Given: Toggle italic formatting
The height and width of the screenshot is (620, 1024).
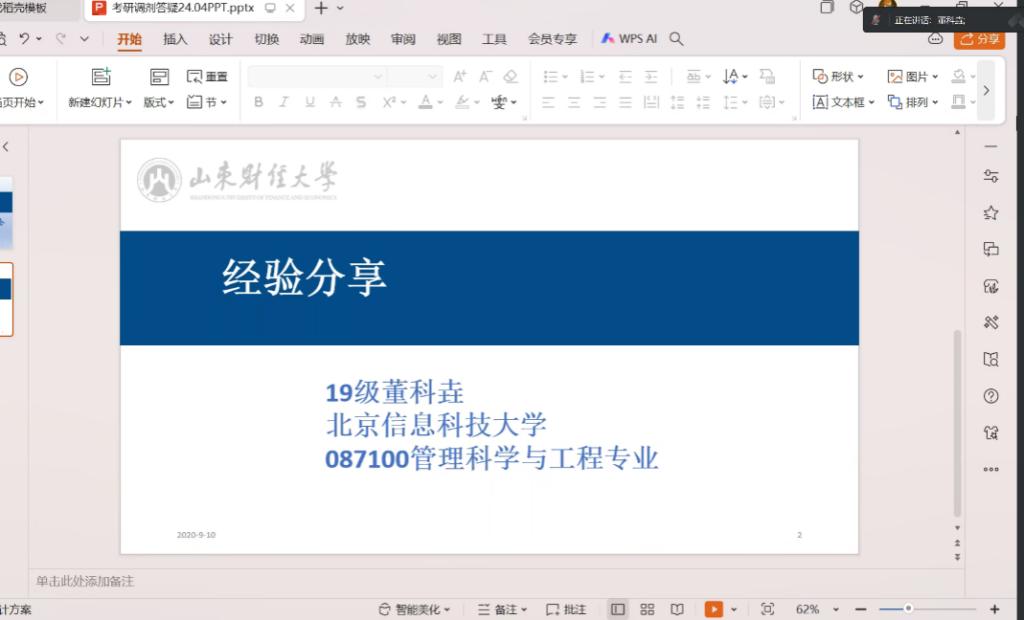Looking at the screenshot, I should tap(283, 102).
